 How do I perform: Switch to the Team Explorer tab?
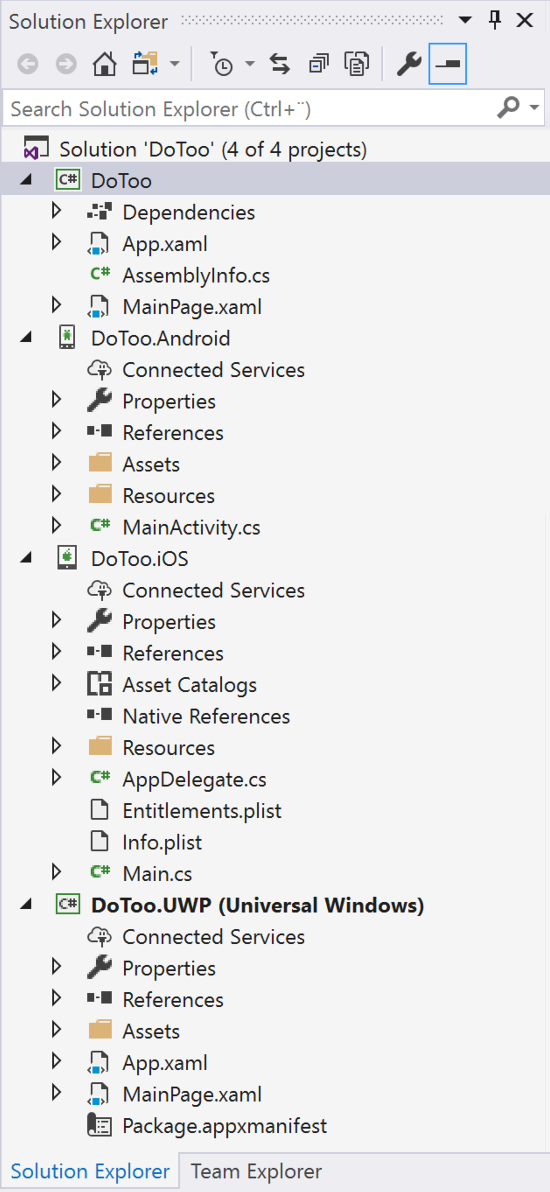tap(256, 1171)
